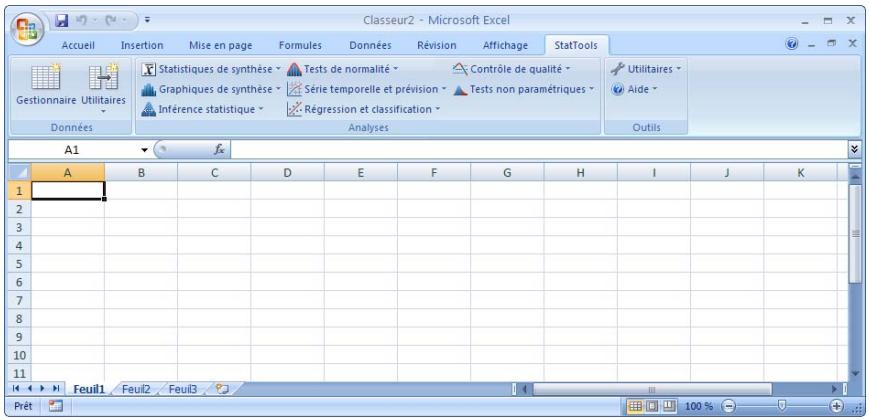Save the workbook with the floppy icon

[x=62, y=21]
